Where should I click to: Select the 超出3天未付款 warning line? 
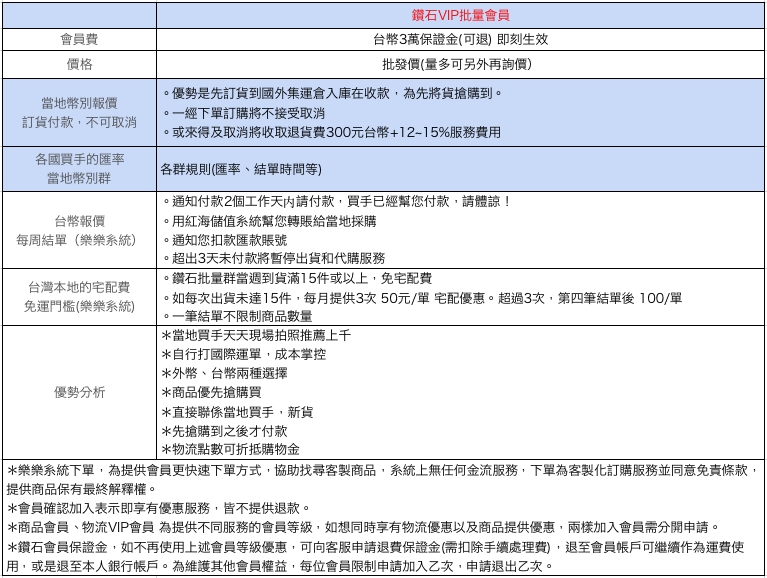278,258
